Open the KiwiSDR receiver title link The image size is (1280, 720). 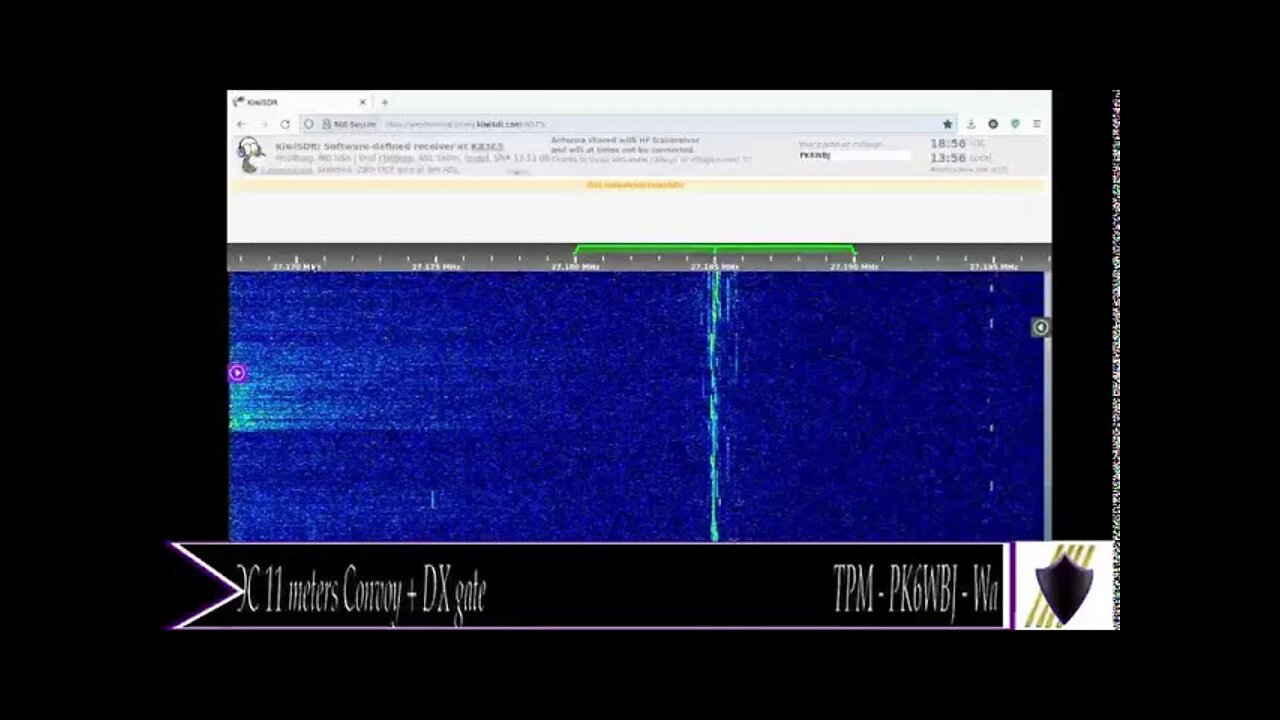(390, 147)
